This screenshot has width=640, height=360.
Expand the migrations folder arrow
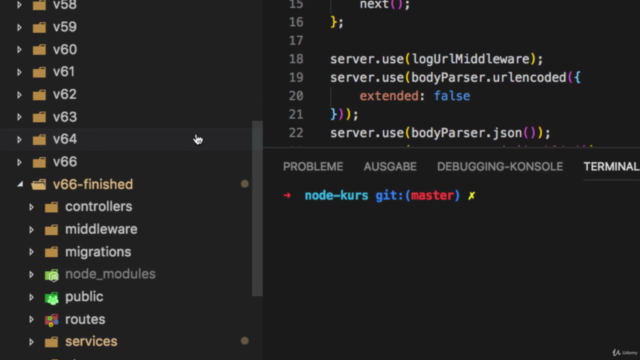click(31, 252)
